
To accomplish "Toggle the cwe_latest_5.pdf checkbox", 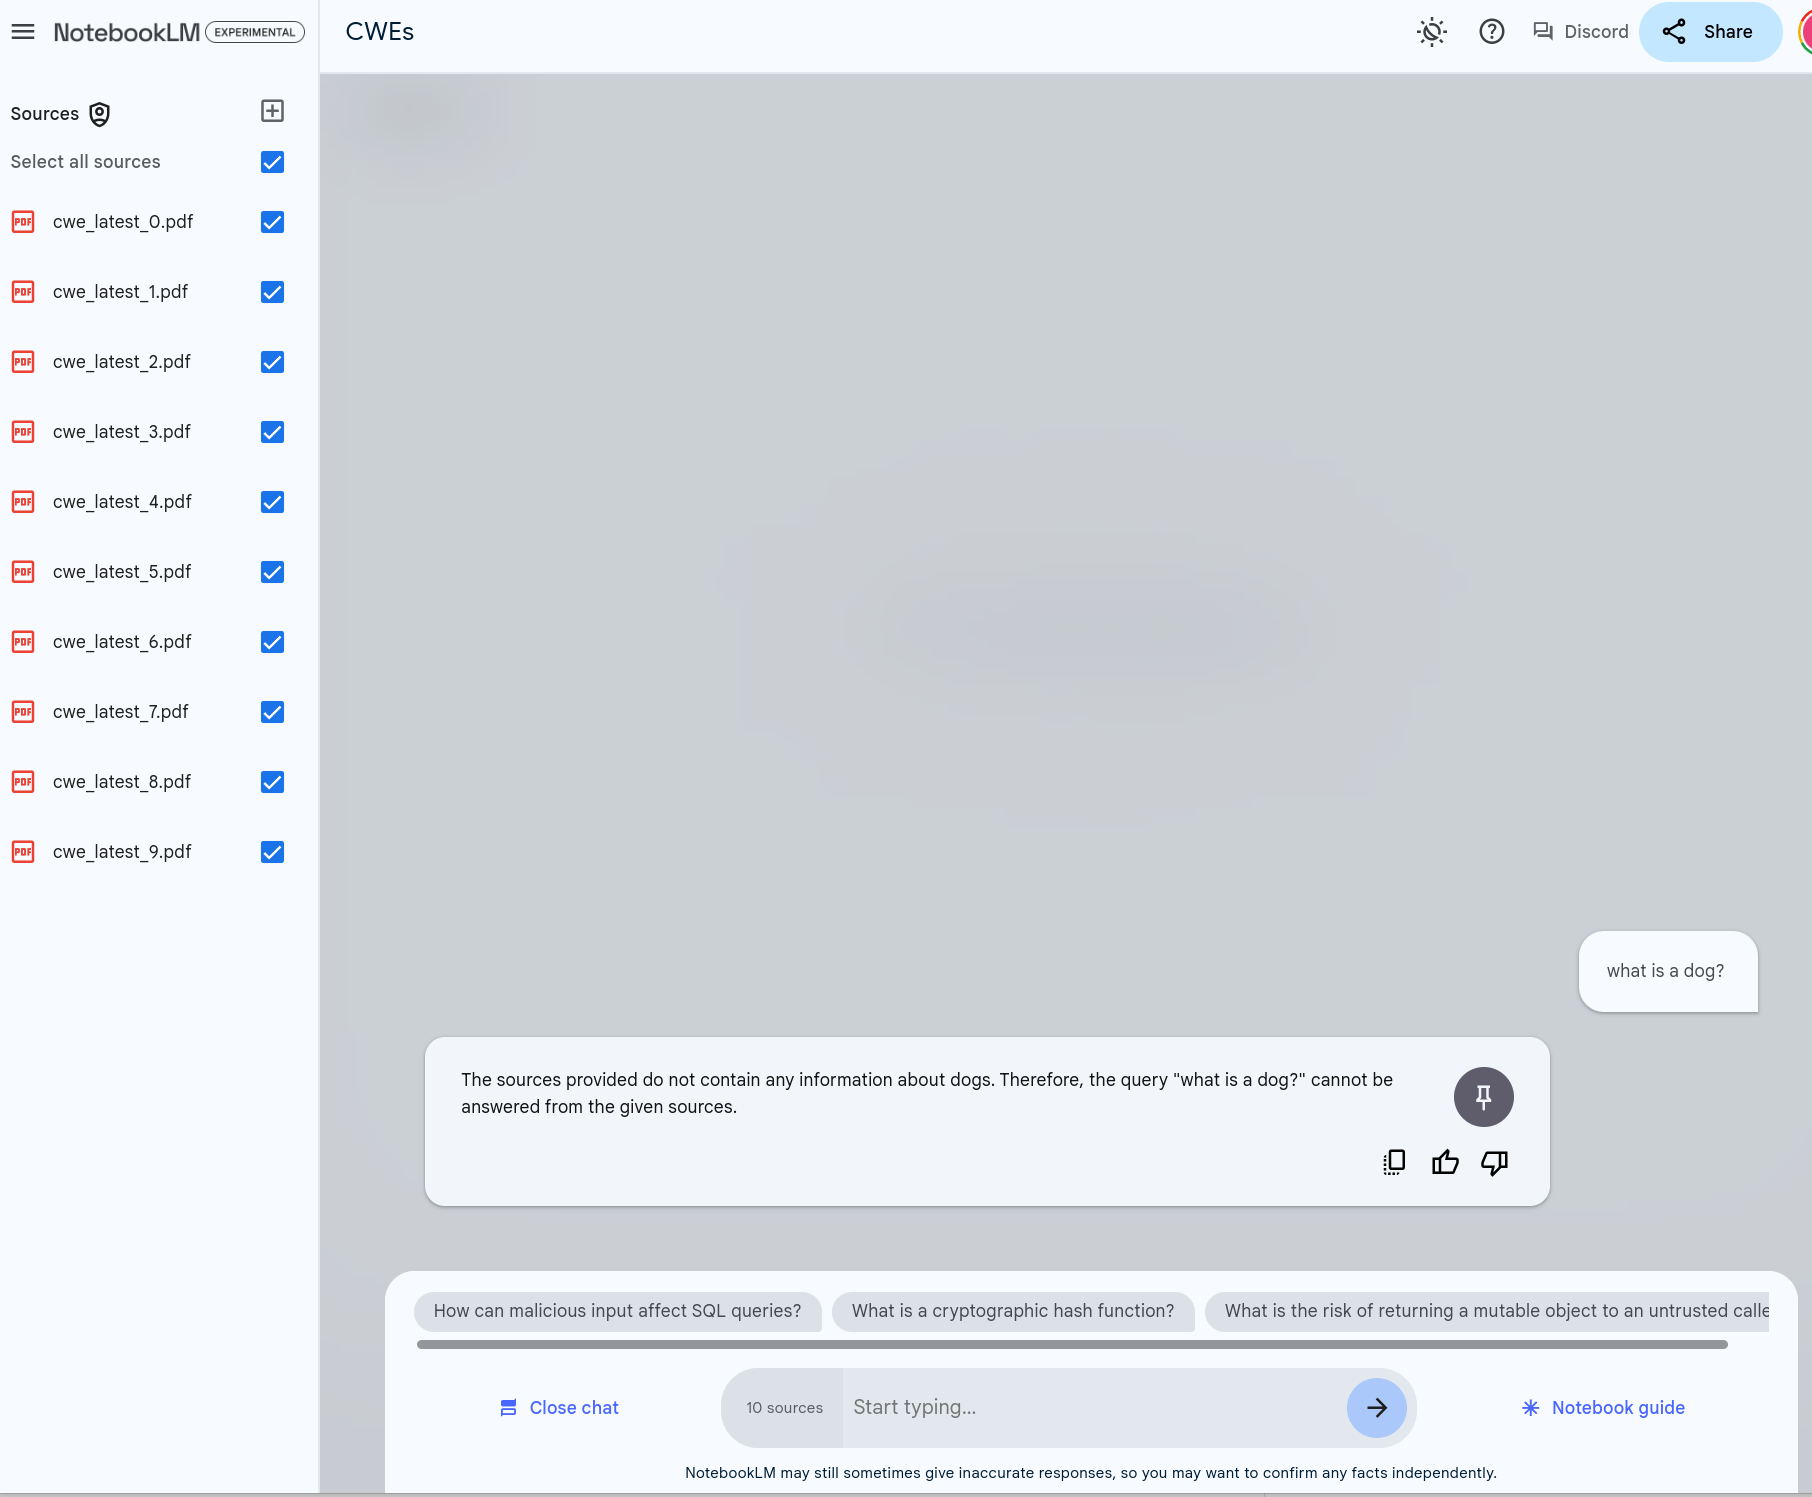I will 272,572.
